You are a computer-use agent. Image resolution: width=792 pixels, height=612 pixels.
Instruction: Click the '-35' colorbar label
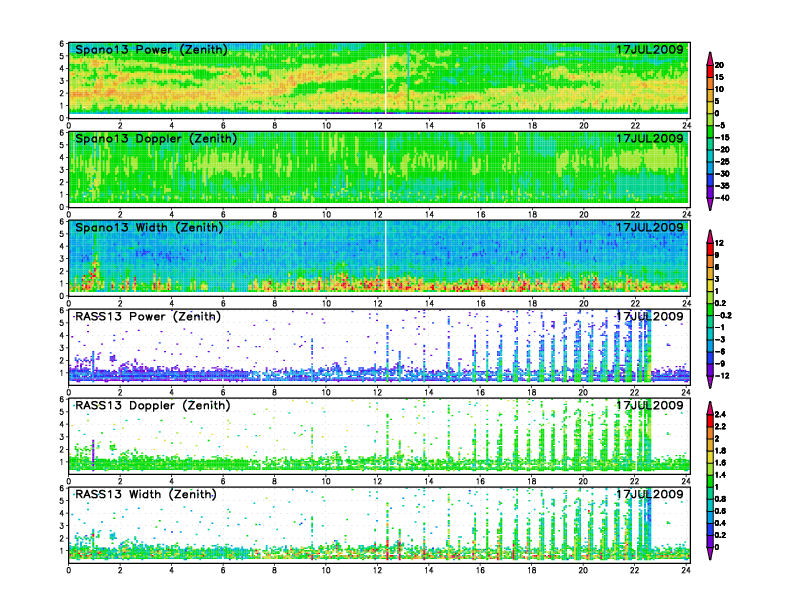722,186
